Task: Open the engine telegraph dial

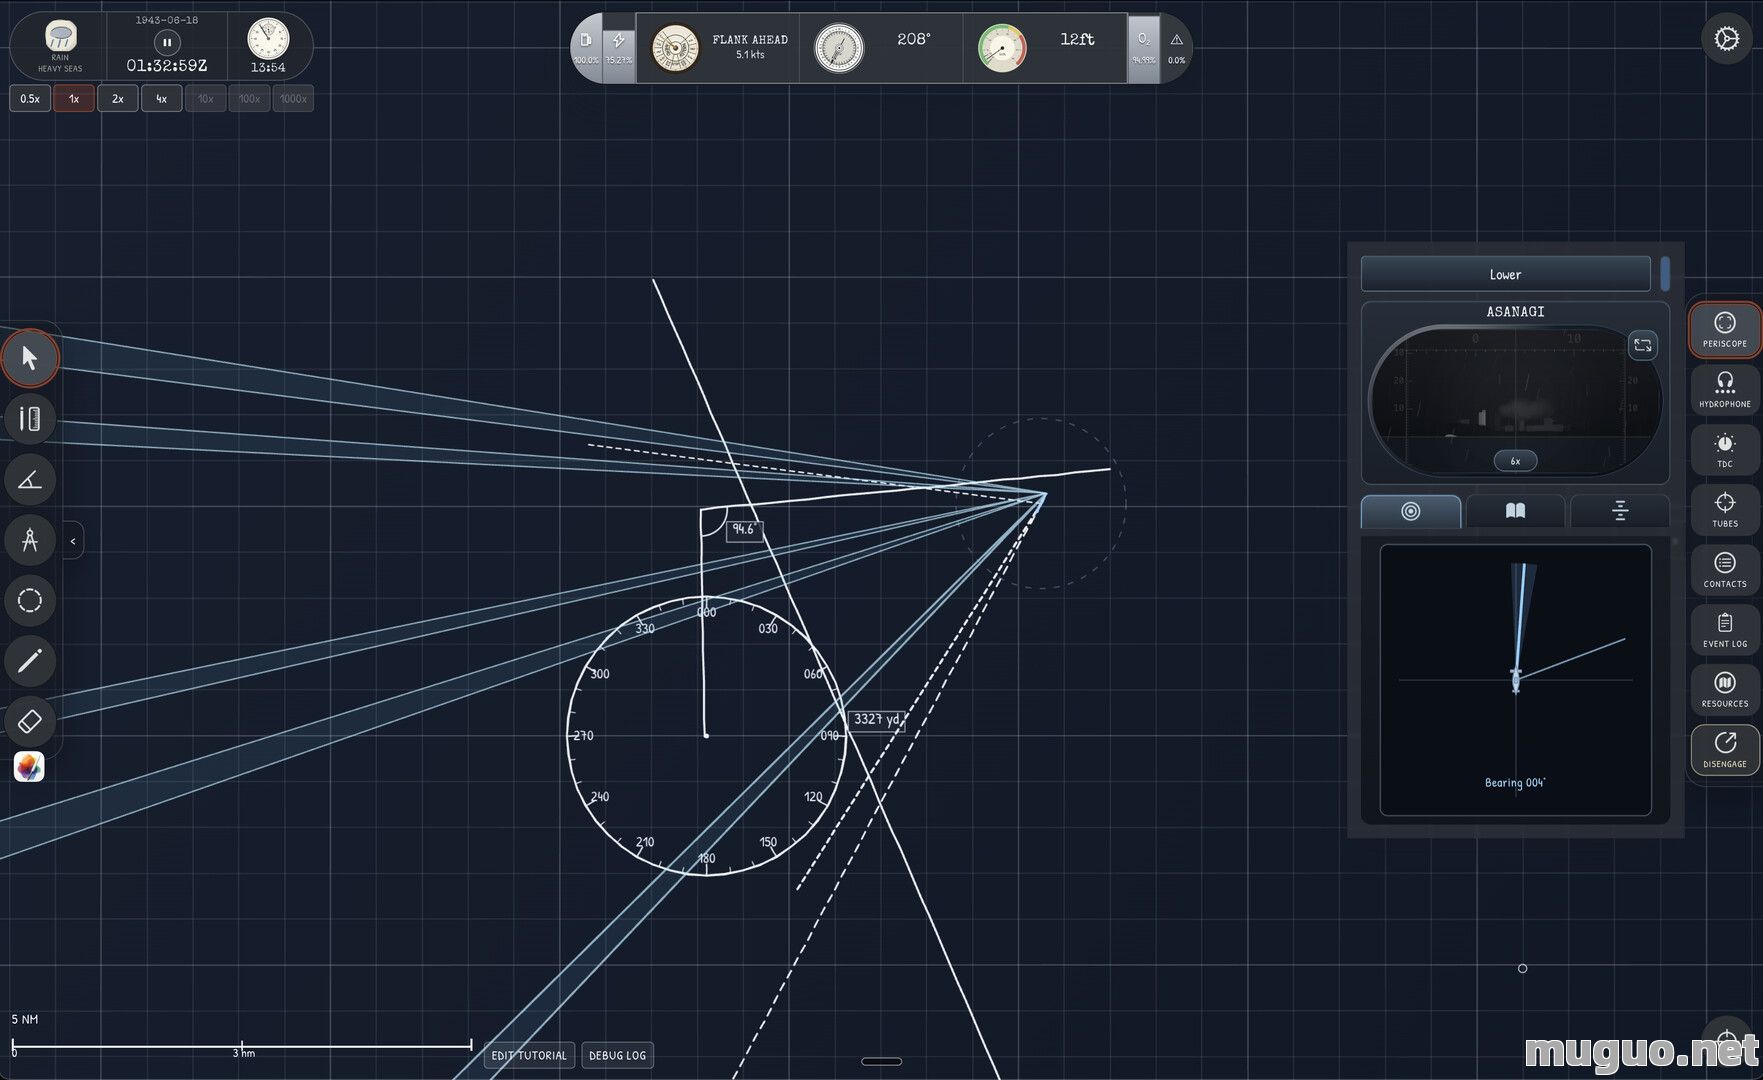Action: click(x=675, y=48)
